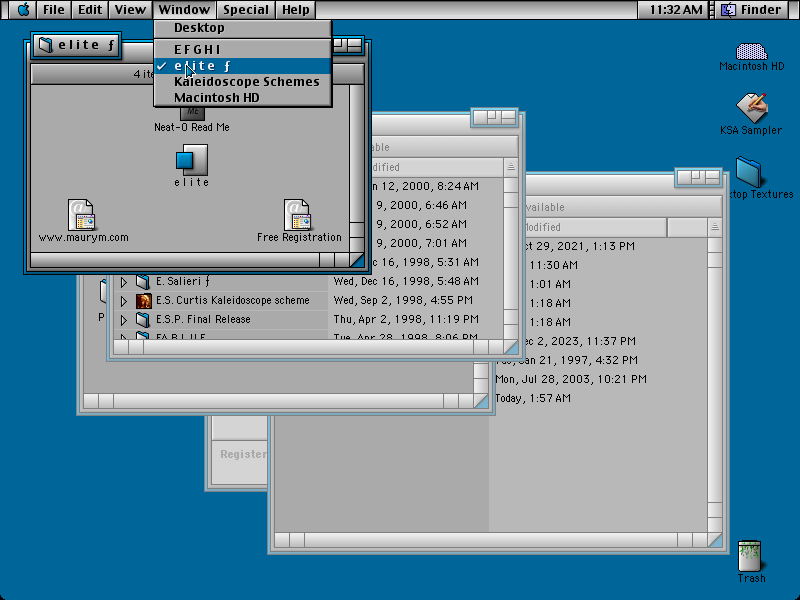Image resolution: width=800 pixels, height=600 pixels.
Task: Click the resize grip of elite ƒ window
Action: [x=357, y=260]
